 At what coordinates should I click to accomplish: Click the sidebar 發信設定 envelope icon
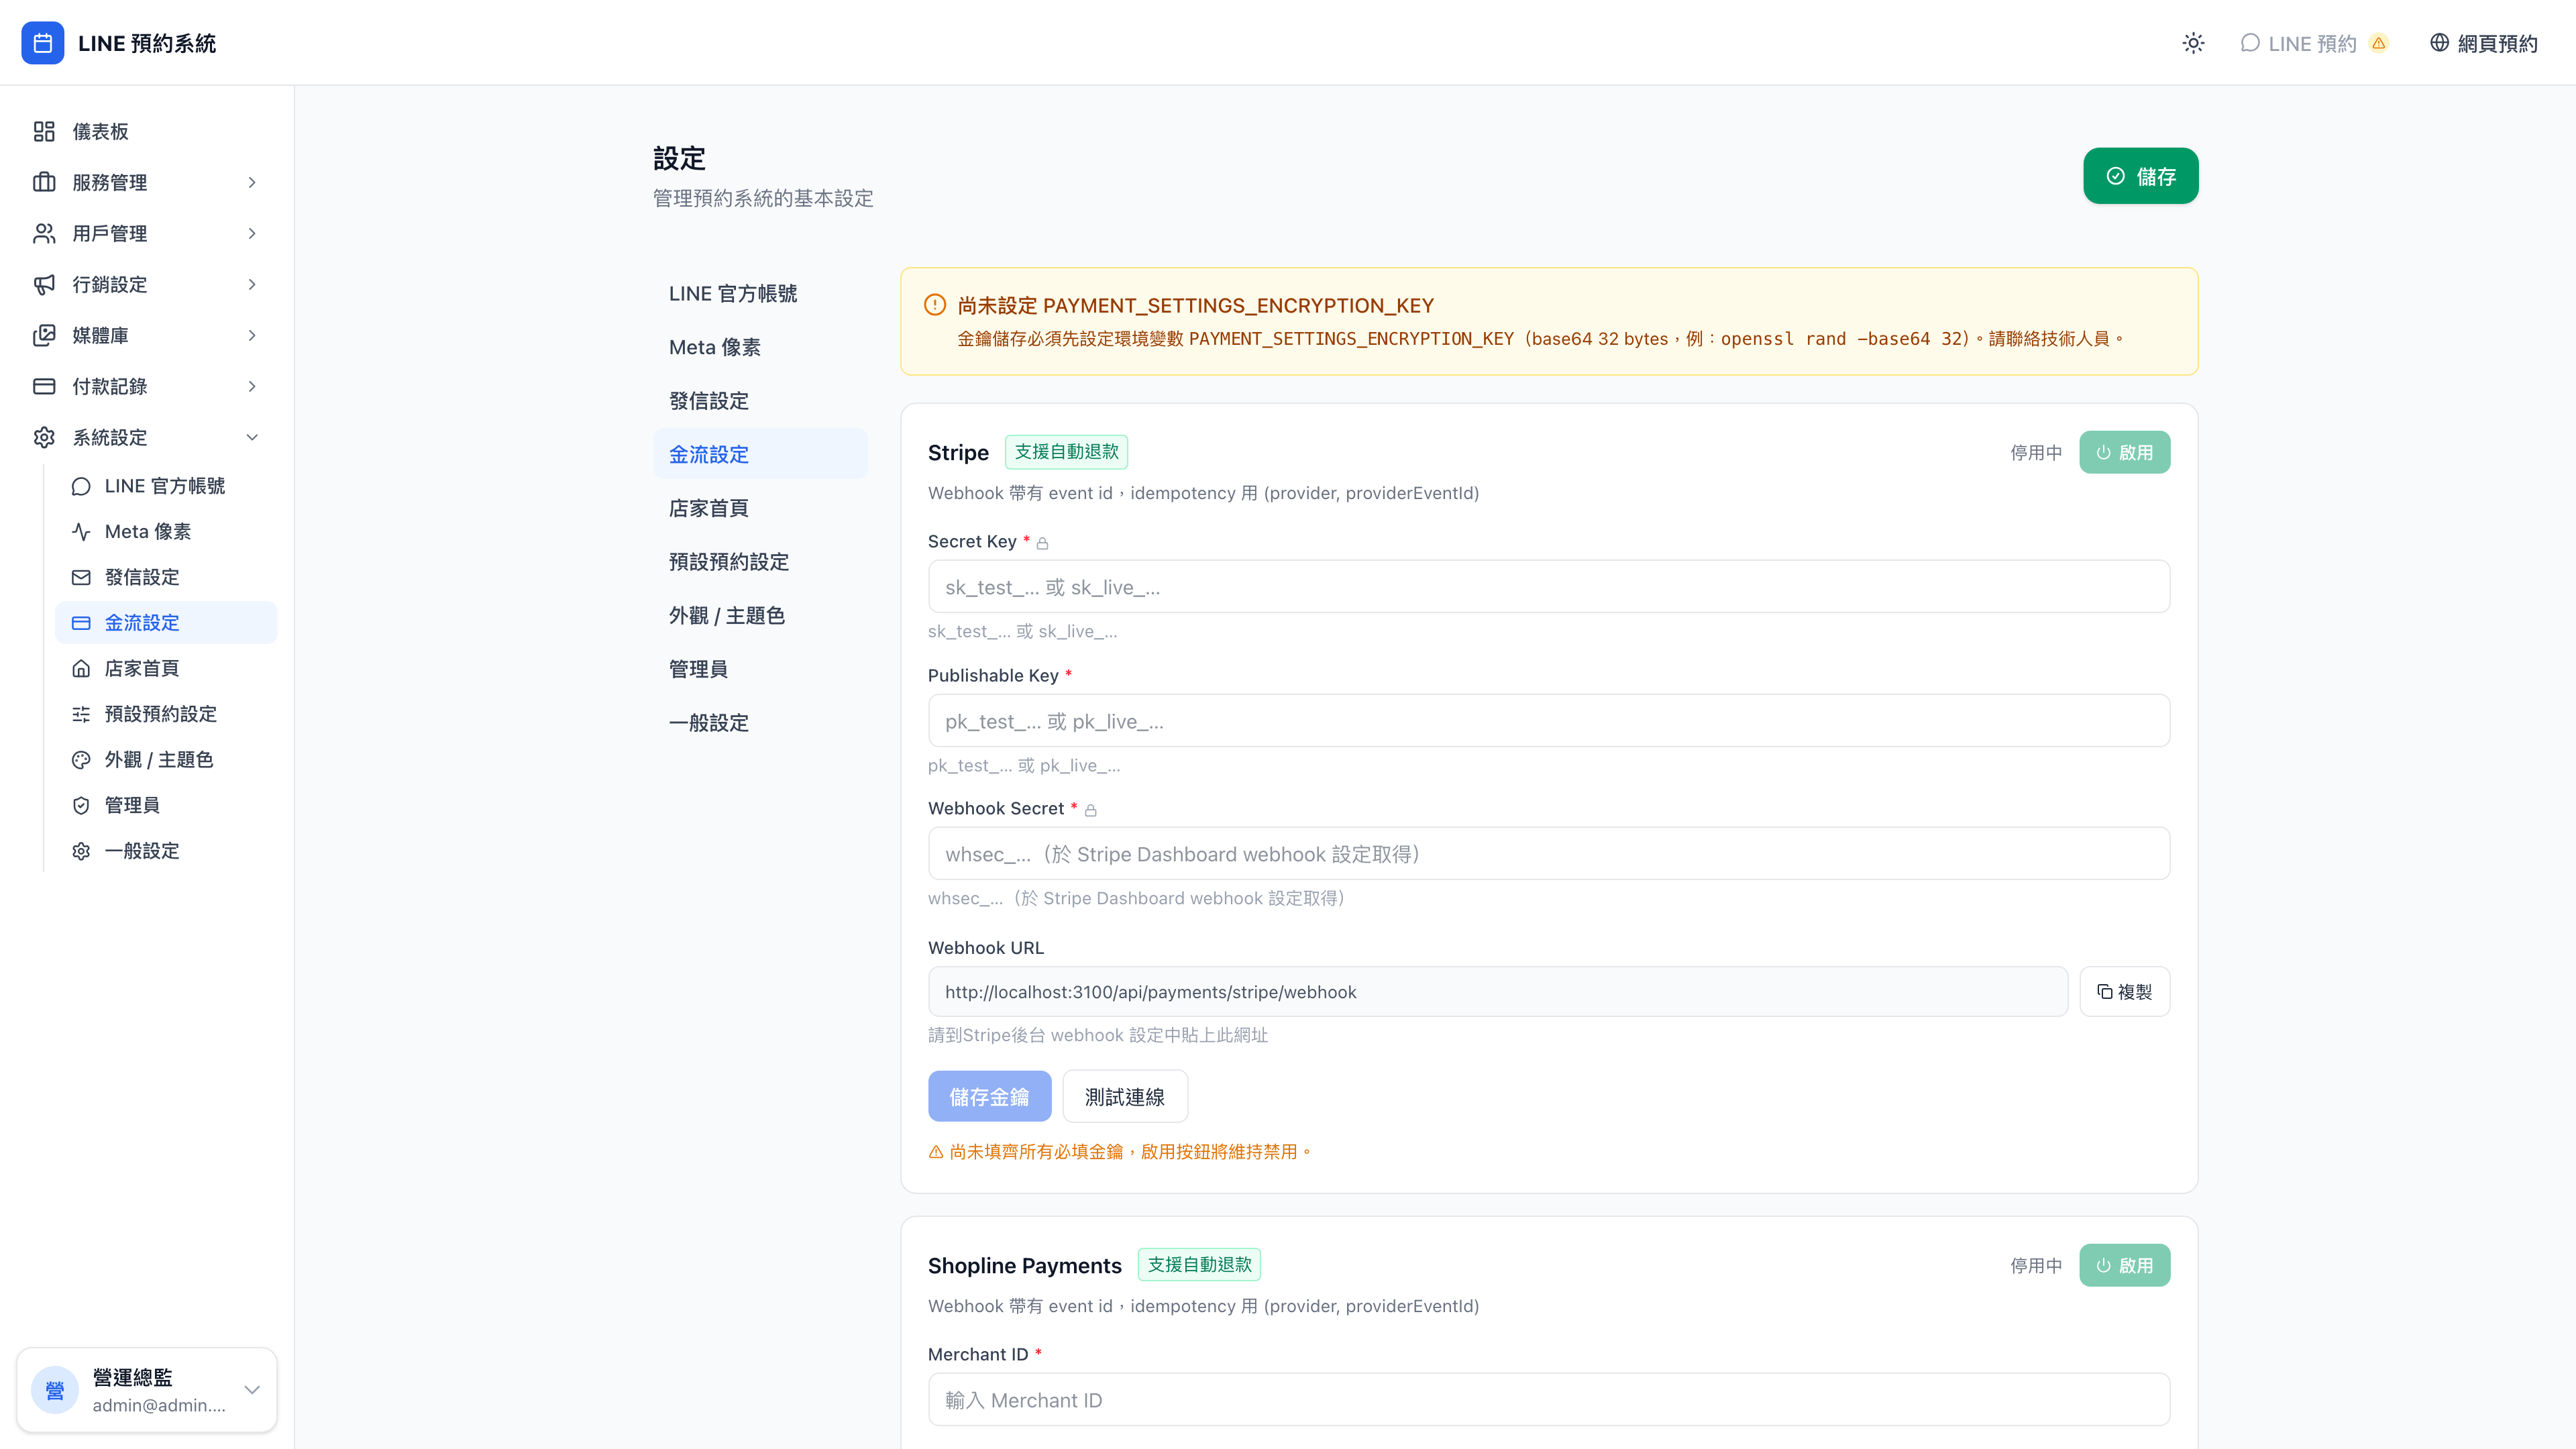(x=81, y=577)
